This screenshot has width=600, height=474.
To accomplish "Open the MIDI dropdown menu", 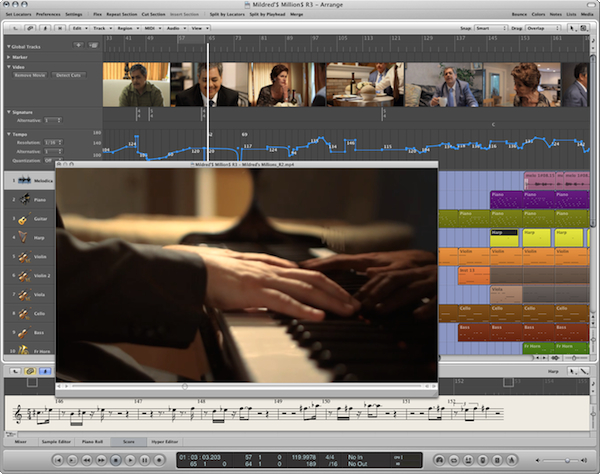I will pyautogui.click(x=152, y=28).
